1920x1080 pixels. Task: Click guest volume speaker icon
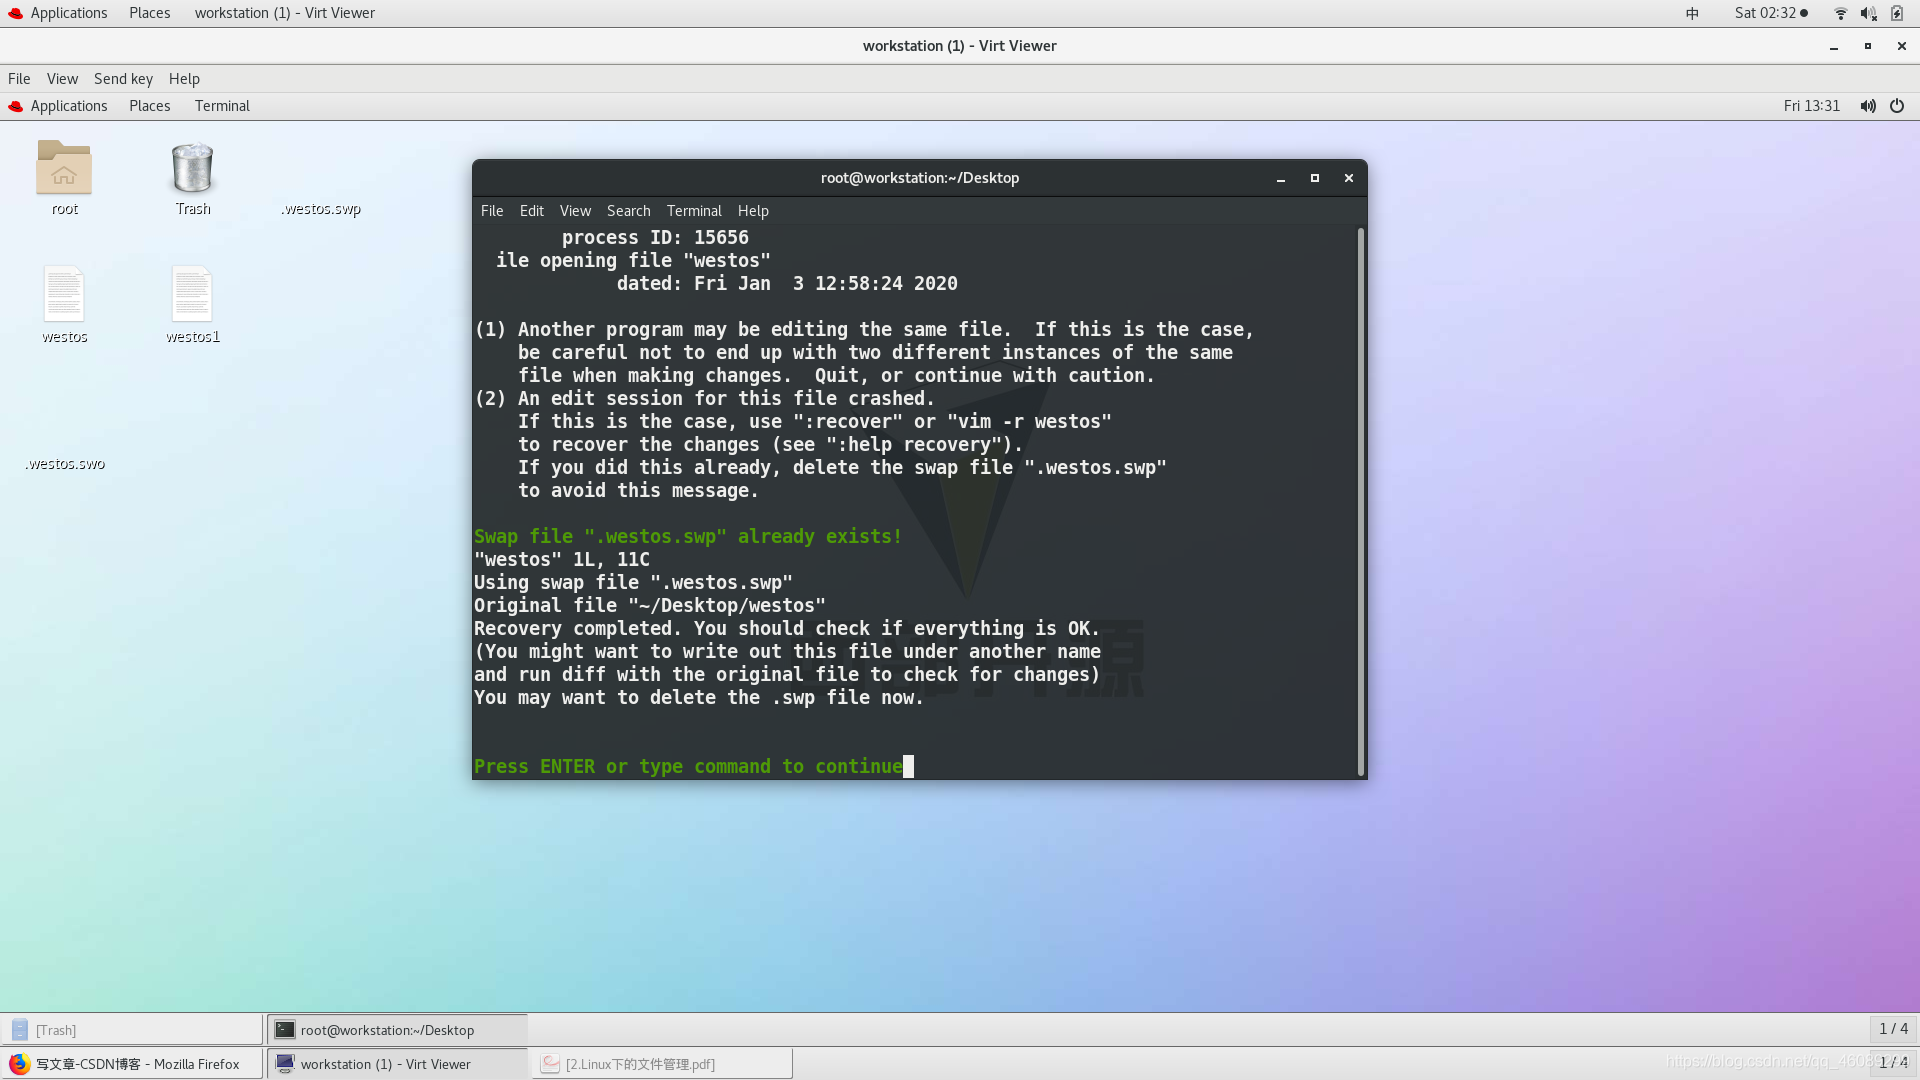(x=1867, y=106)
